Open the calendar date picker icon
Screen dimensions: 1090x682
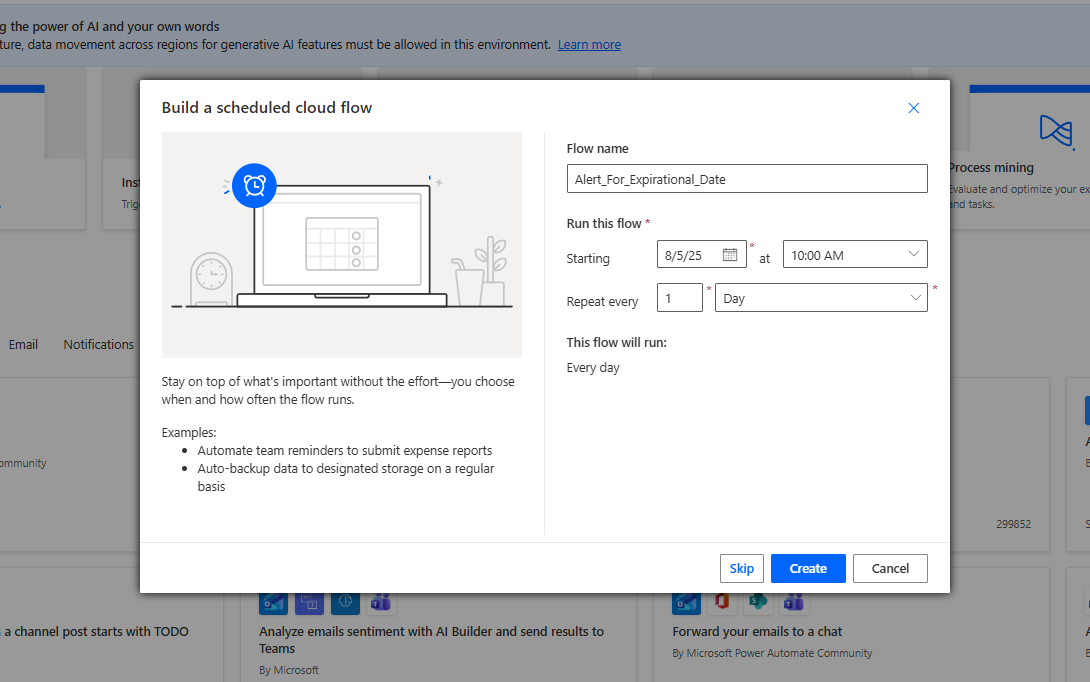click(x=730, y=254)
